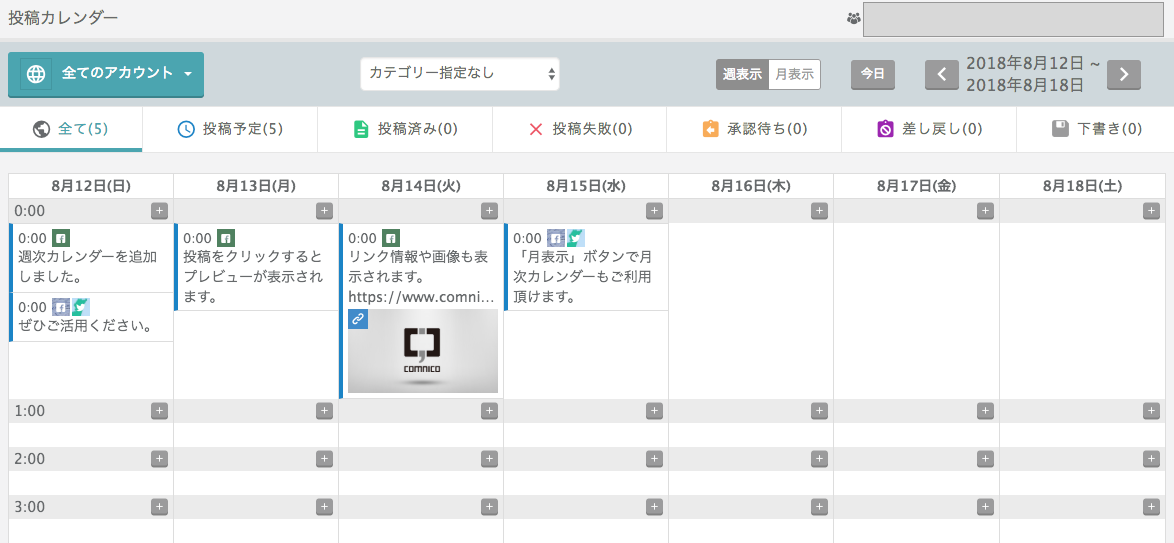Add a post at 0:00 on 8月18日(土)
This screenshot has height=543, width=1174.
1152,210
